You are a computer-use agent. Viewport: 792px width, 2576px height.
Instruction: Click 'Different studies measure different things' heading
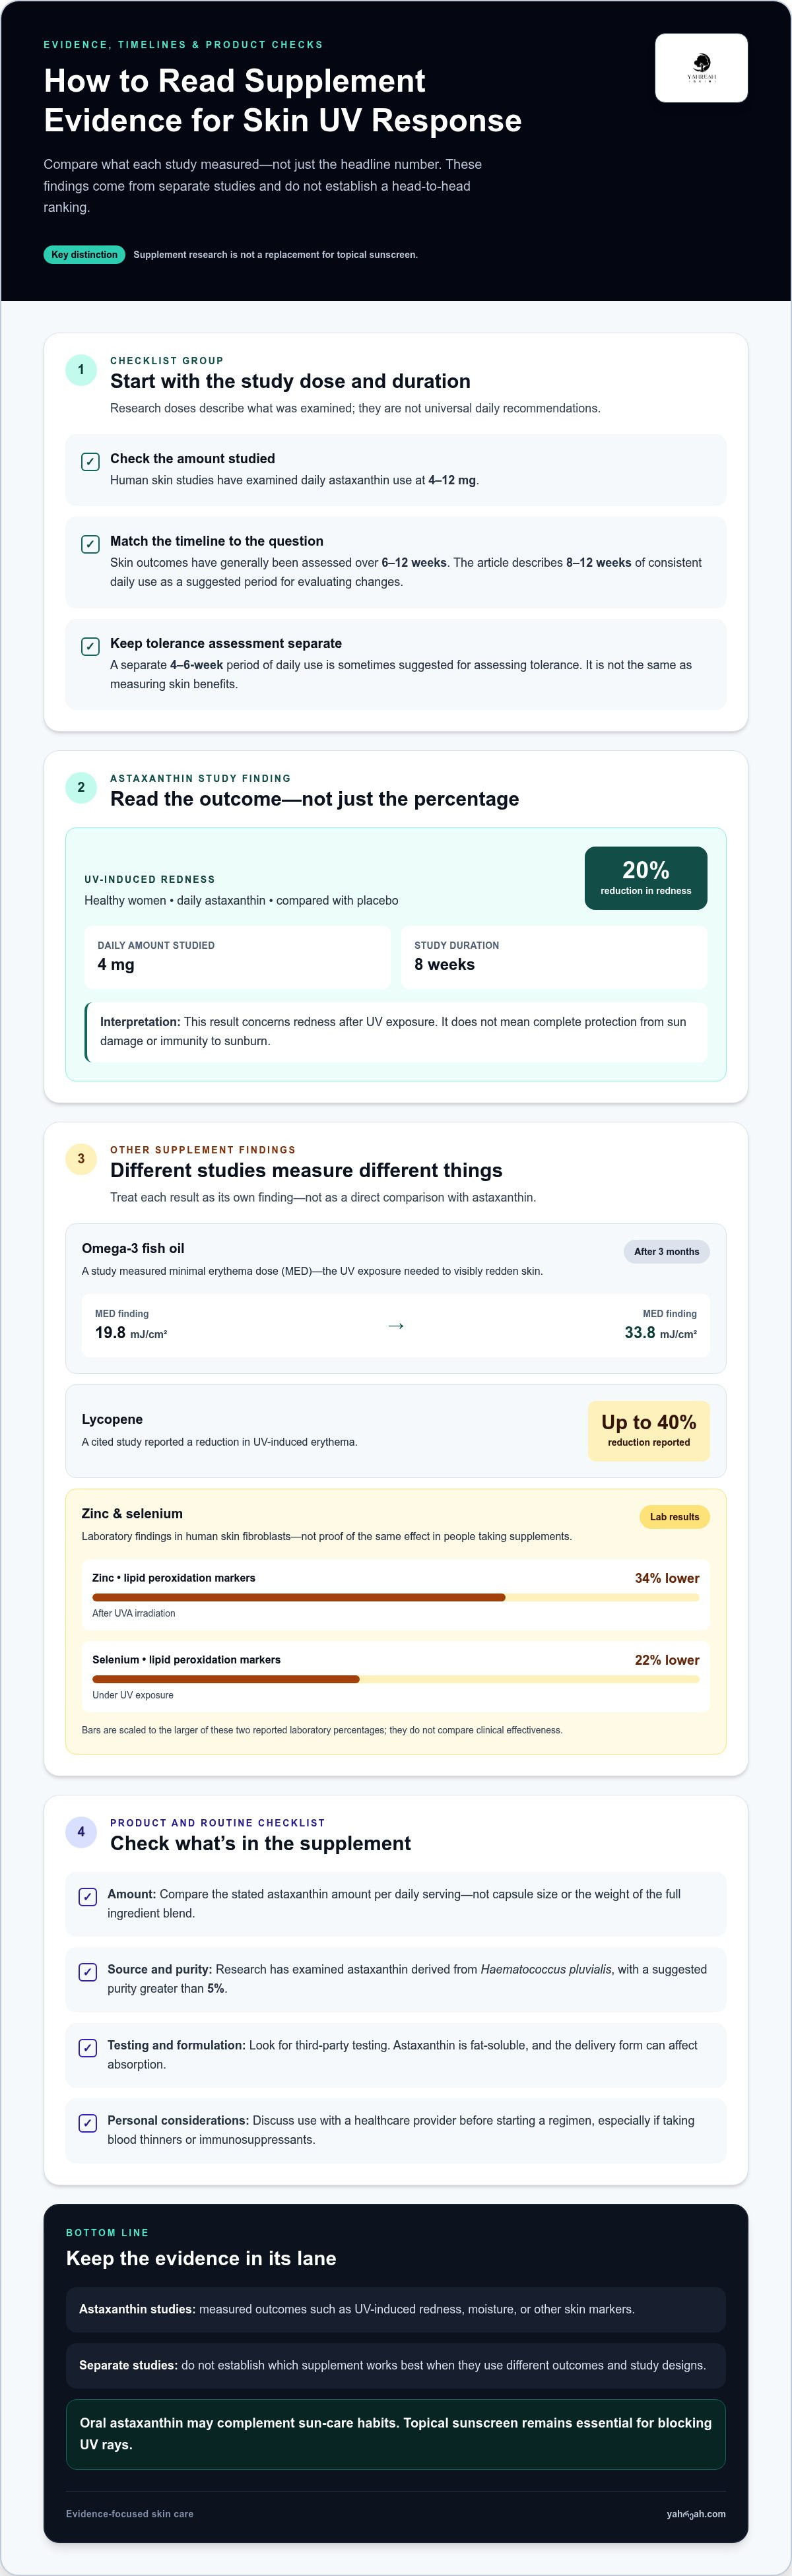click(x=306, y=1170)
